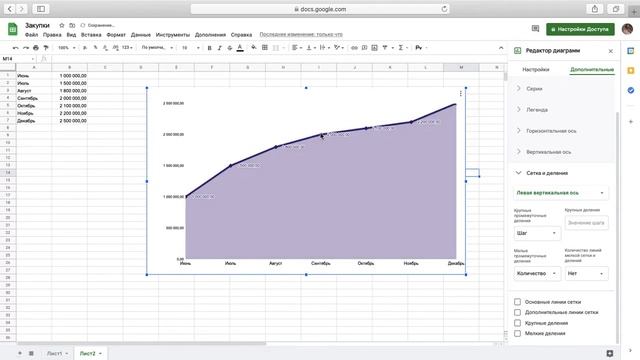Click the Настройки Доступа share button
The height and width of the screenshot is (360, 640).
580,29
